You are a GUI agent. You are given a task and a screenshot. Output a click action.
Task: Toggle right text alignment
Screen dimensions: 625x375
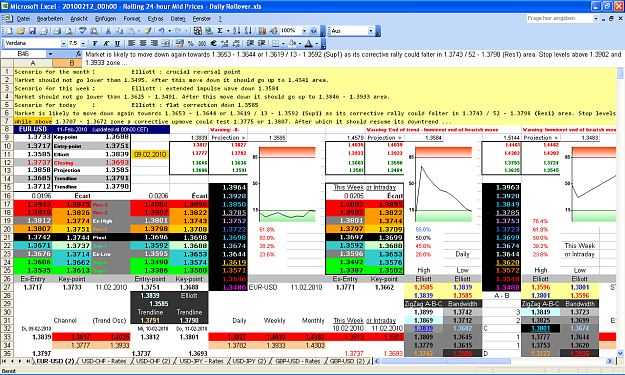click(x=154, y=43)
